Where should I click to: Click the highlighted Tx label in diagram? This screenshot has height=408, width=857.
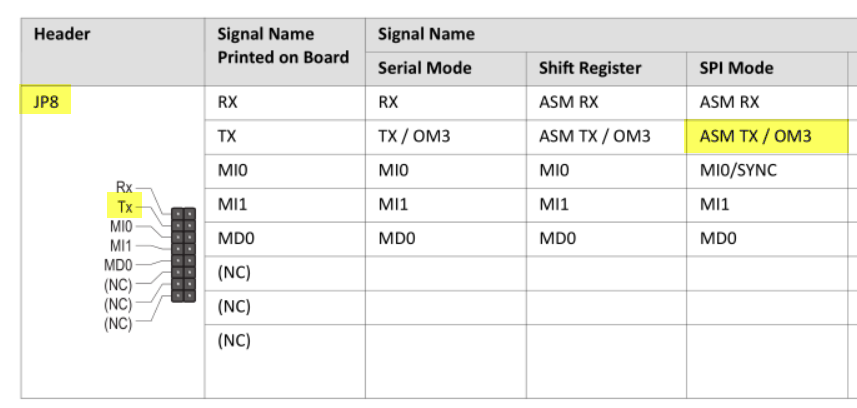tap(124, 207)
